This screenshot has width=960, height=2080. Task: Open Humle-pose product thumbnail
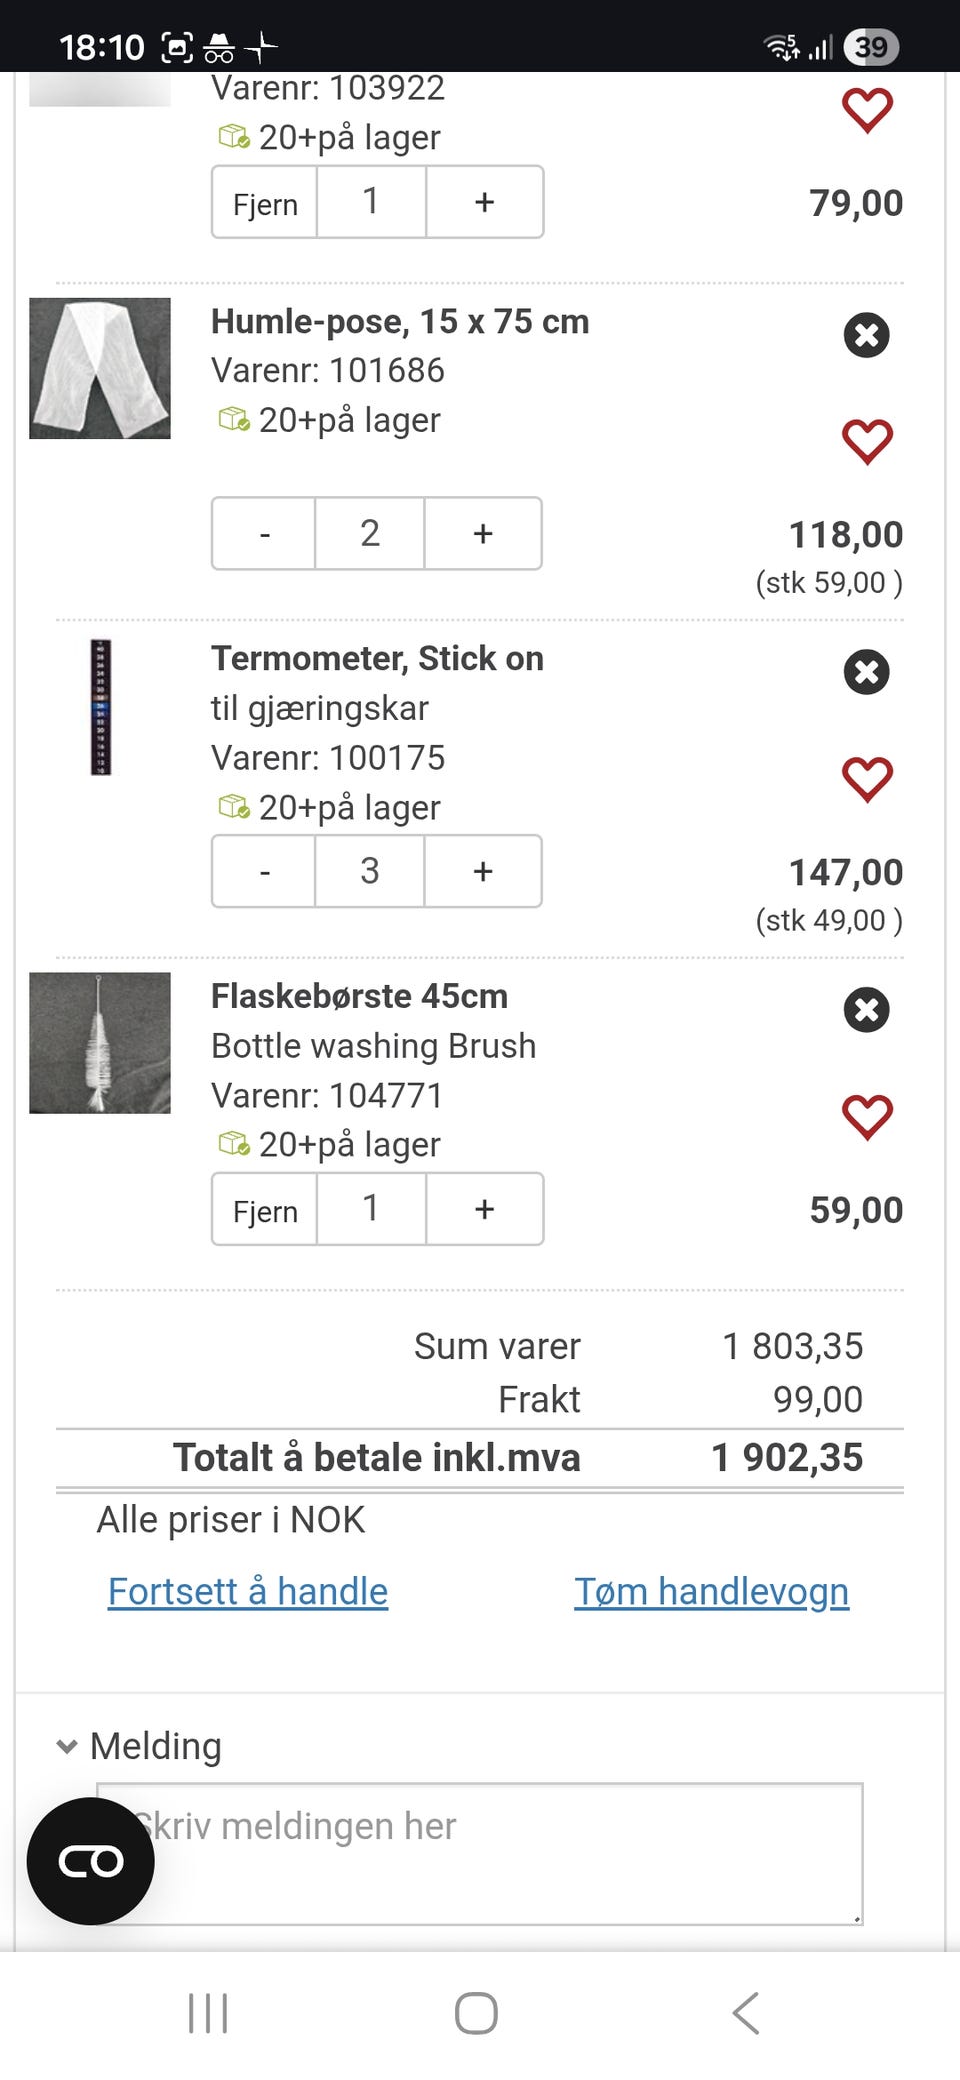click(x=100, y=368)
